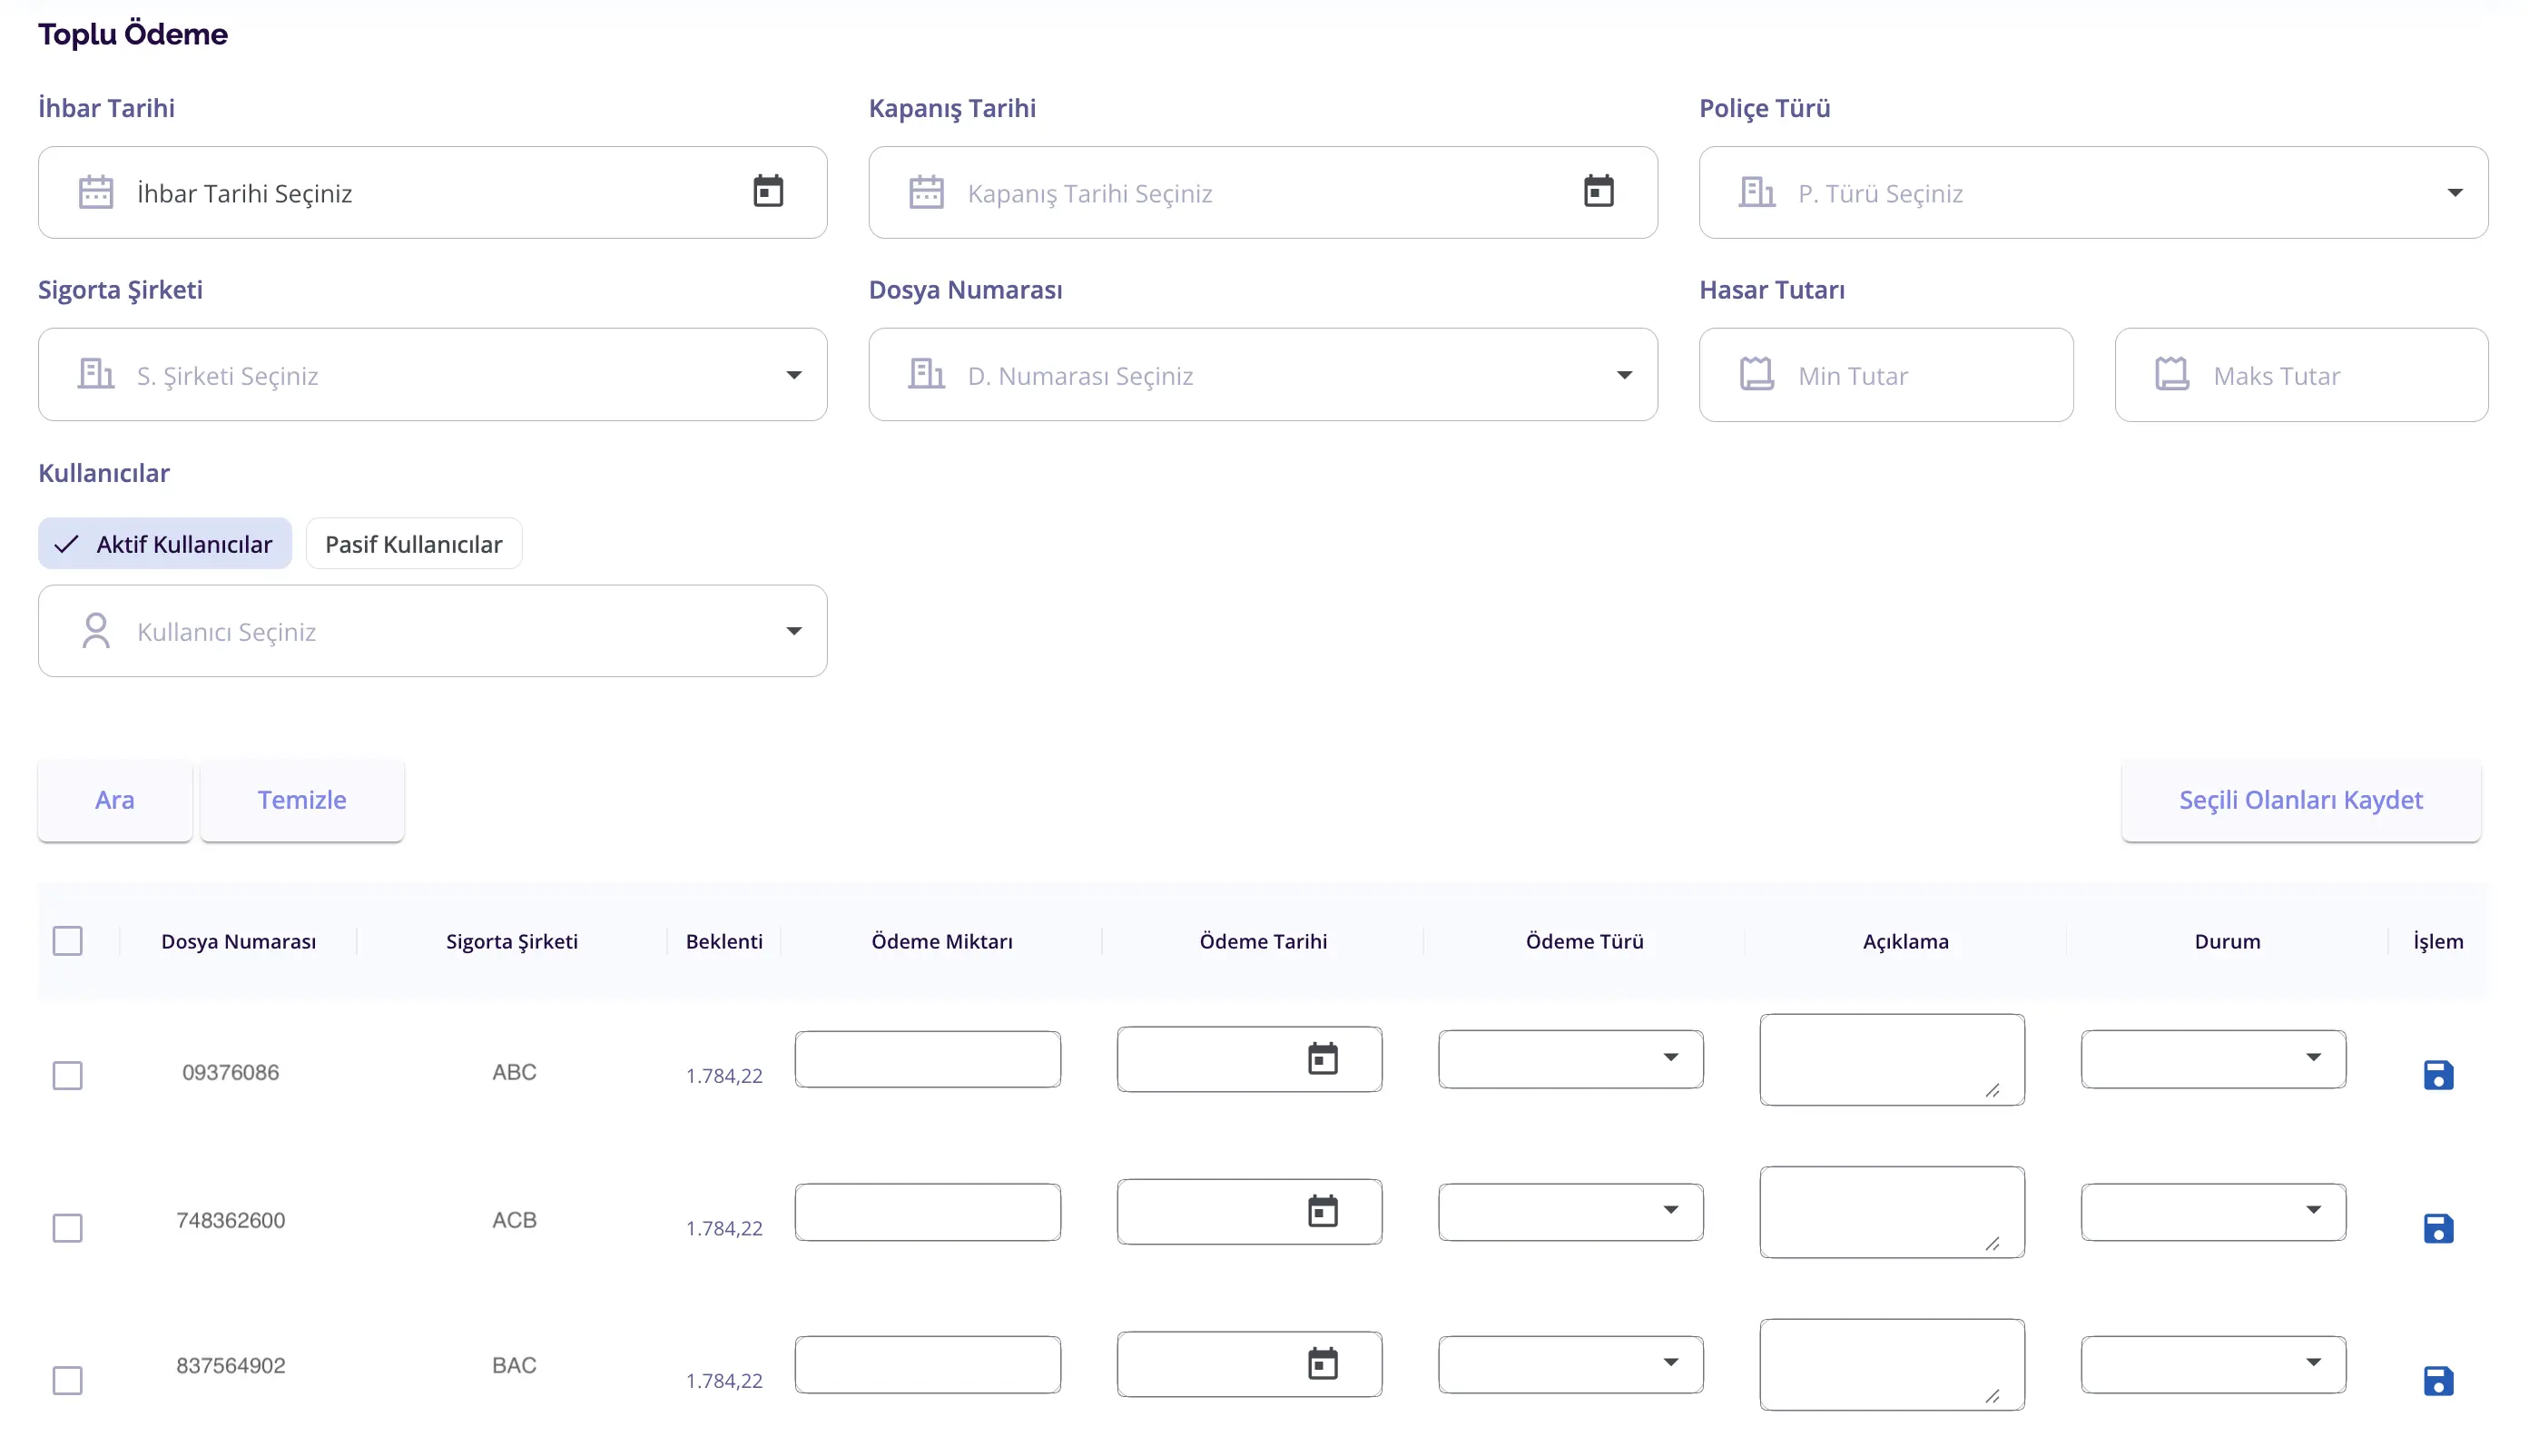The height and width of the screenshot is (1456, 2529).
Task: Click dosya number 748362600 cell
Action: [x=230, y=1220]
